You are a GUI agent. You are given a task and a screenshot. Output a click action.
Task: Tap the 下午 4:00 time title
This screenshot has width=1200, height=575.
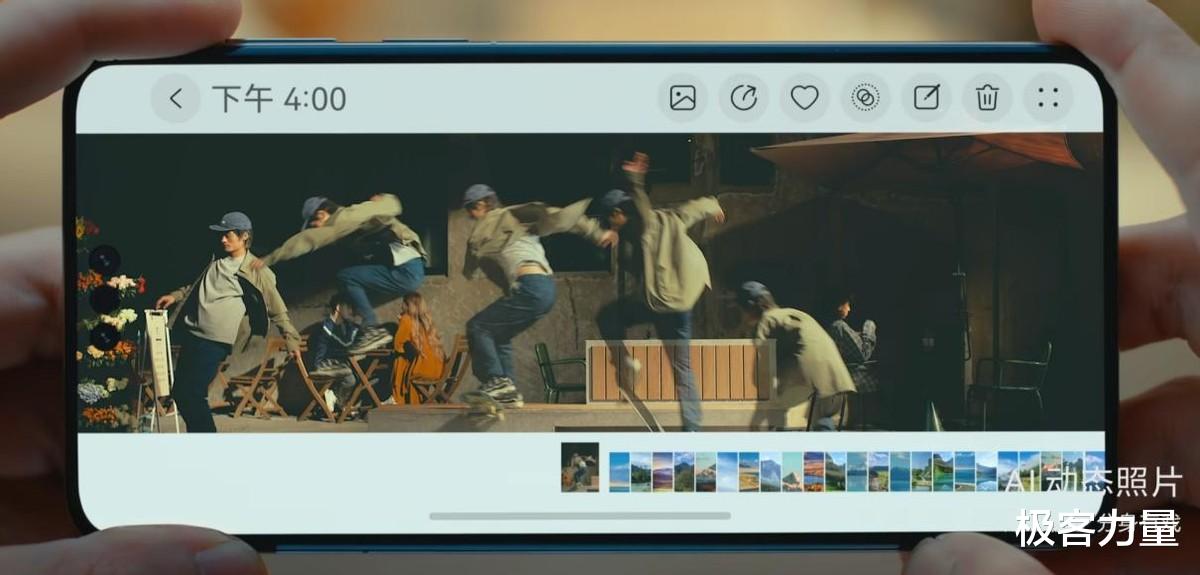(x=279, y=99)
